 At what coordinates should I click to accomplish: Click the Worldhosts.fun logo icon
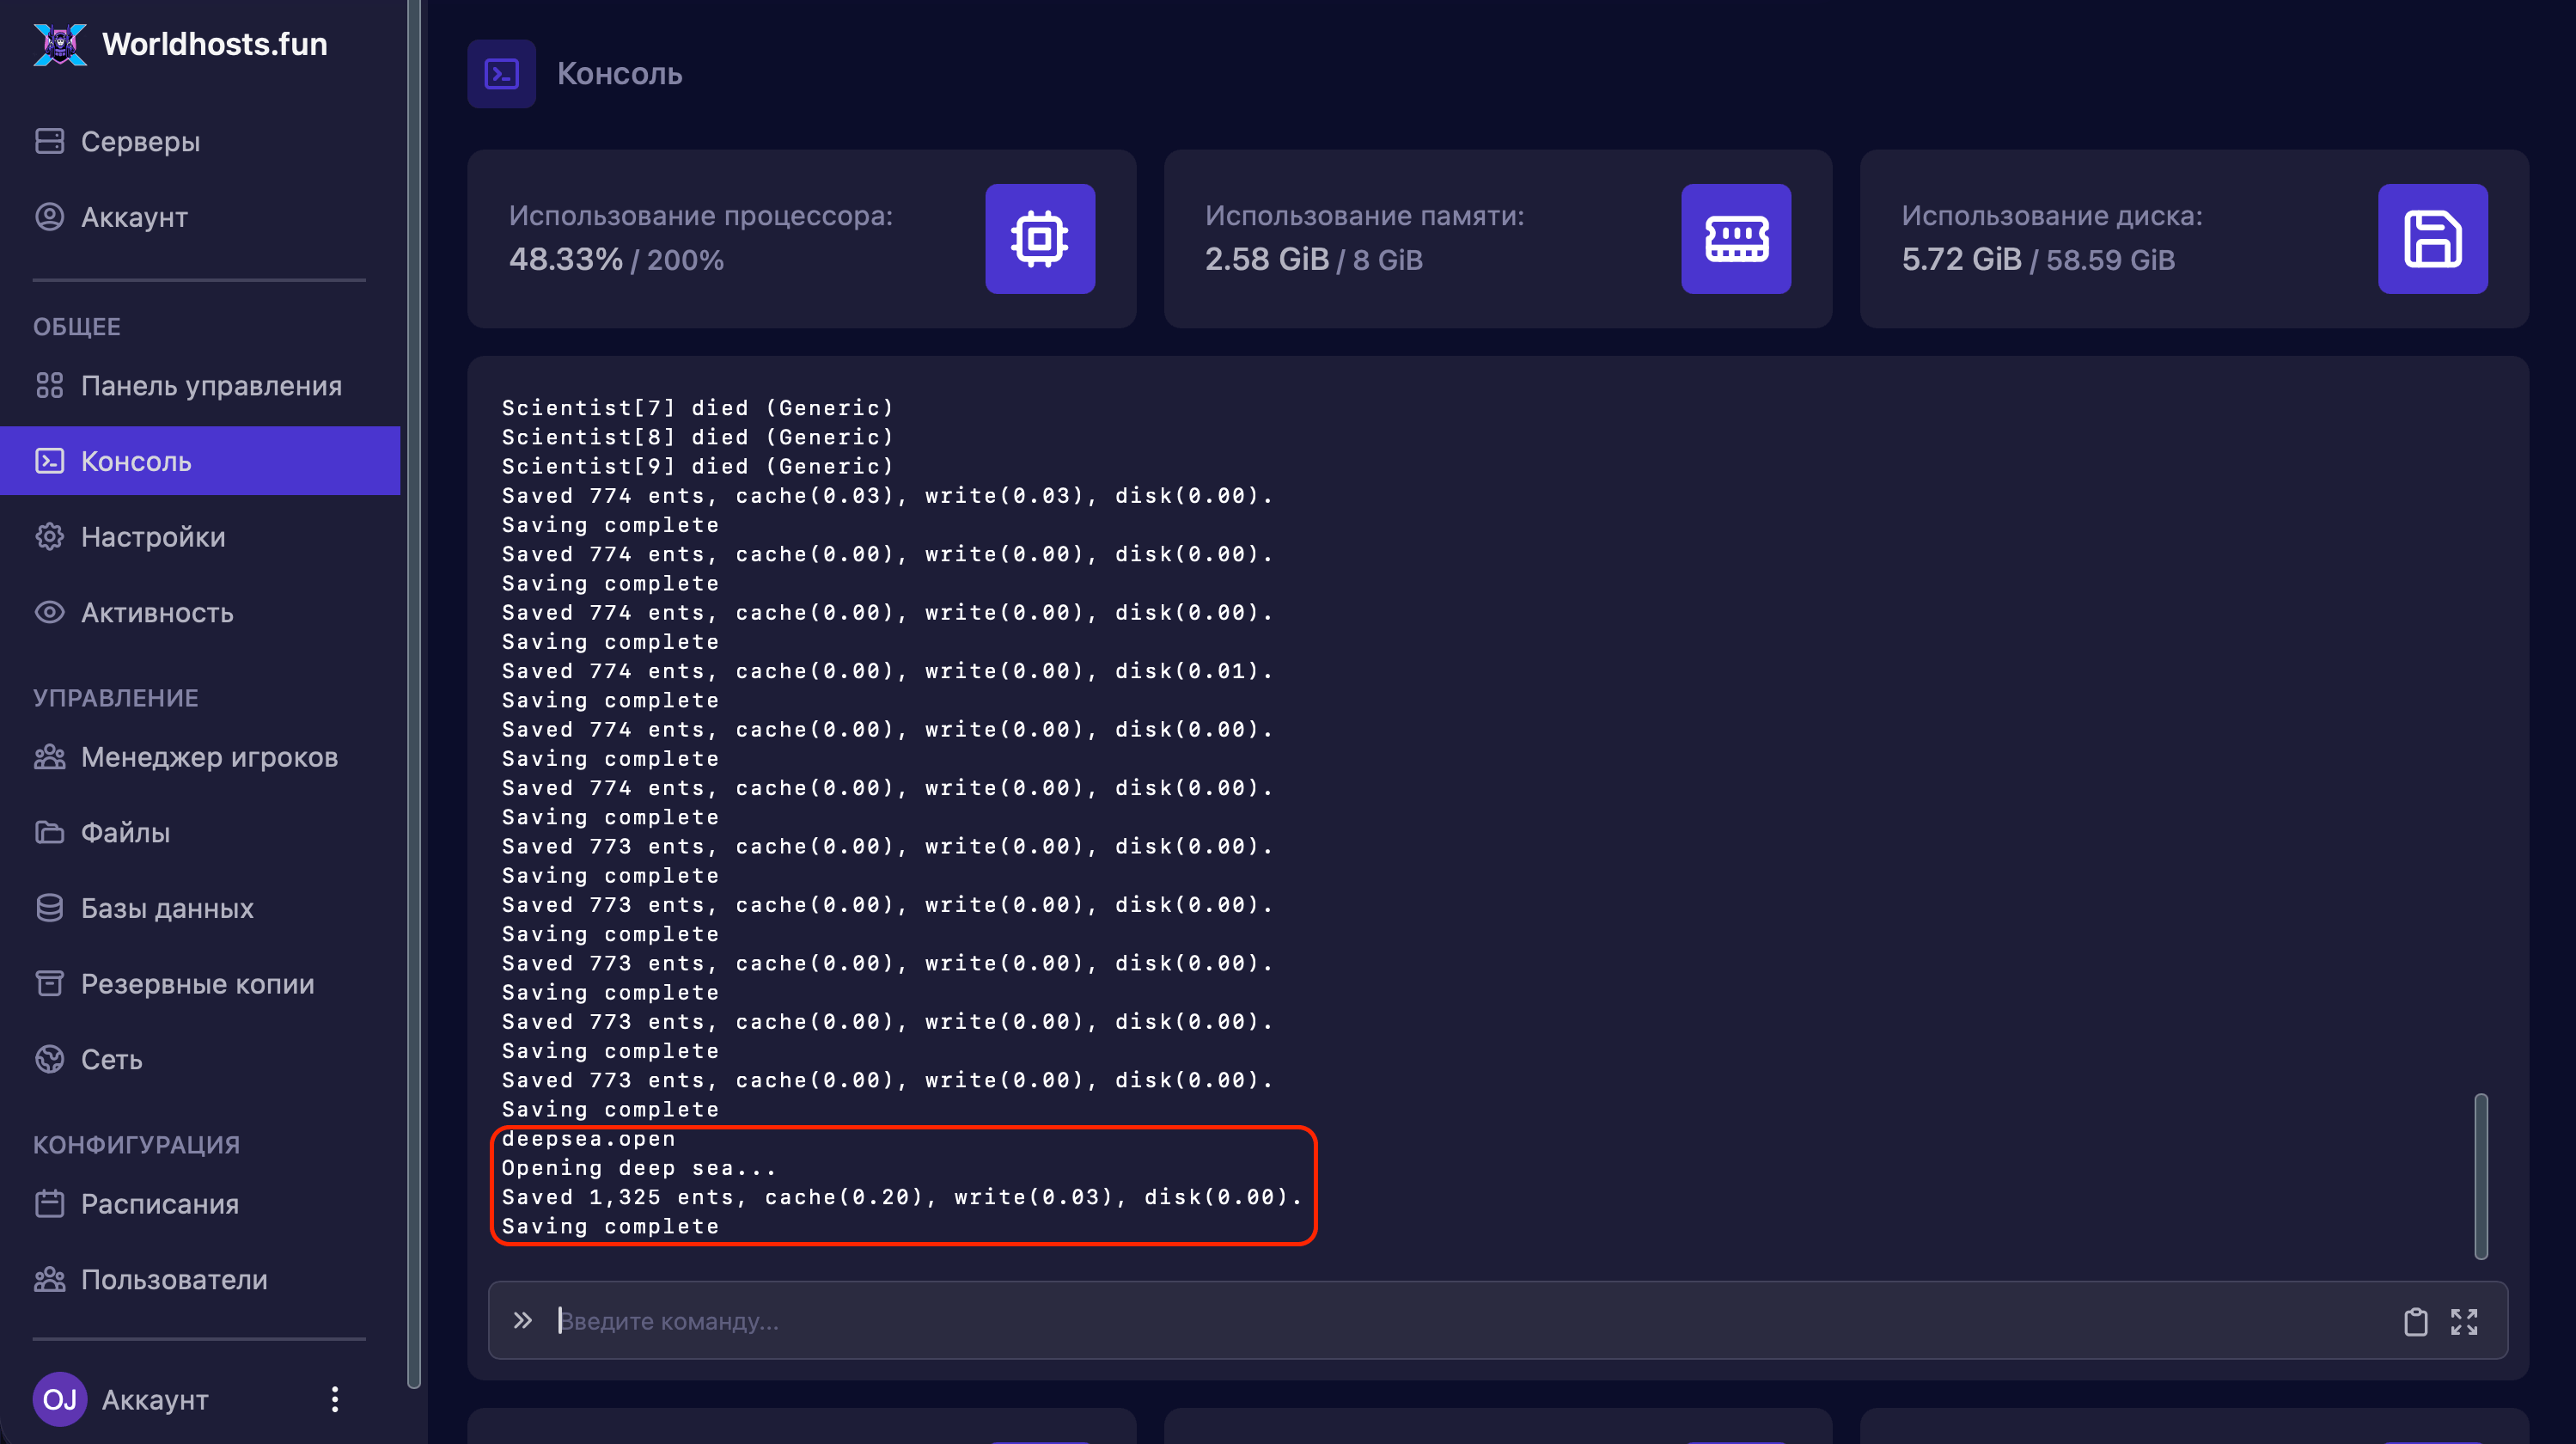[60, 44]
